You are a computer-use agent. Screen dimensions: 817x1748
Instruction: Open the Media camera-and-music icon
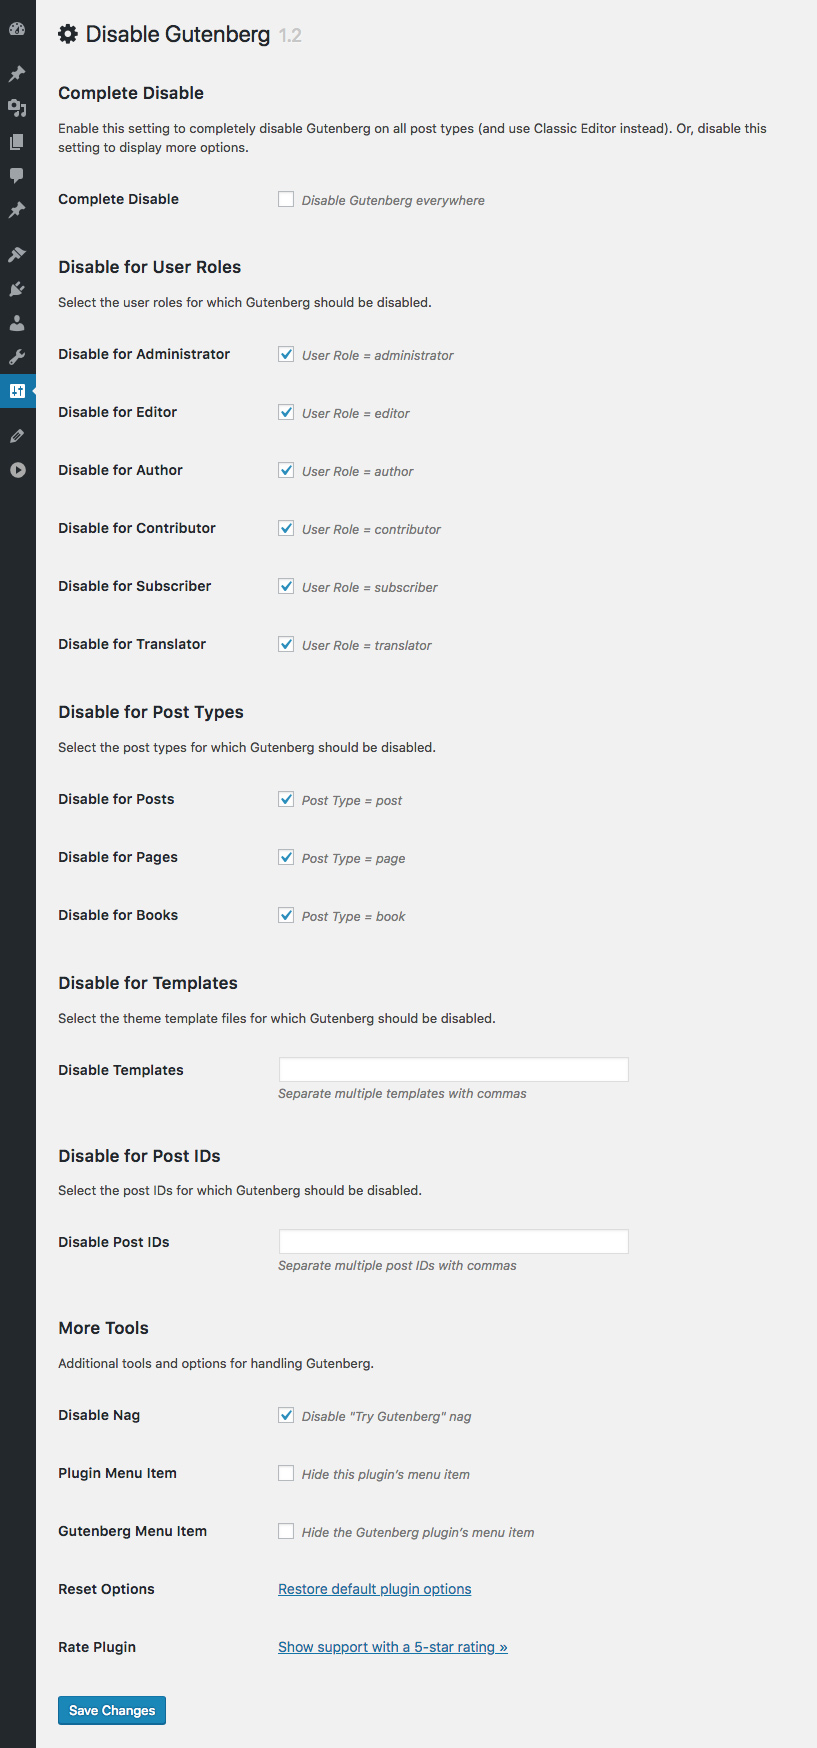click(17, 108)
